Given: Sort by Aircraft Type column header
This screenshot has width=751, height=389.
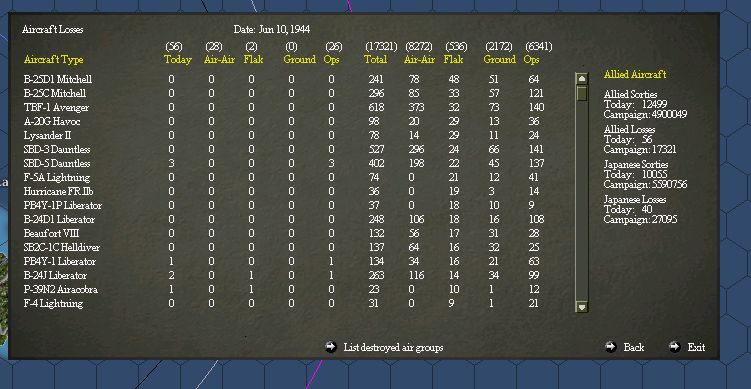Looking at the screenshot, I should (x=53, y=60).
